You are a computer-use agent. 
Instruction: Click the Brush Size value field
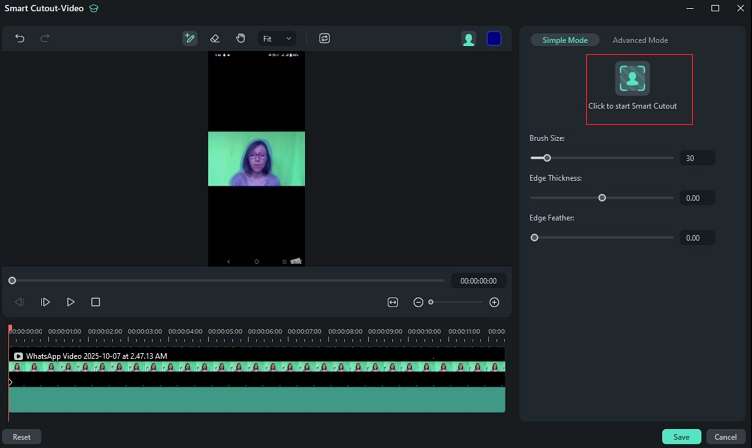(x=696, y=158)
